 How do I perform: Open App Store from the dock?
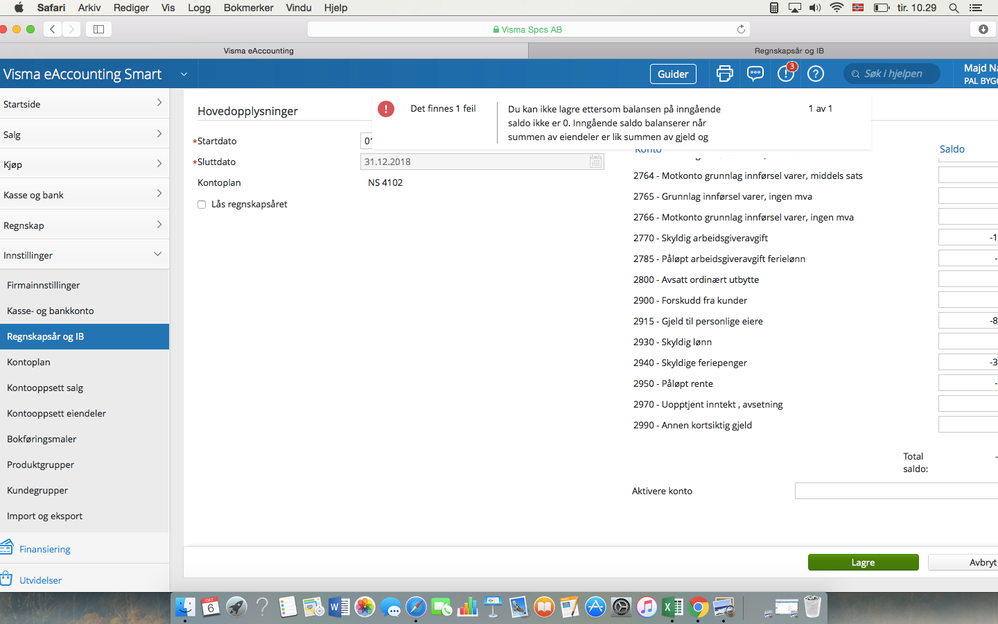(595, 607)
